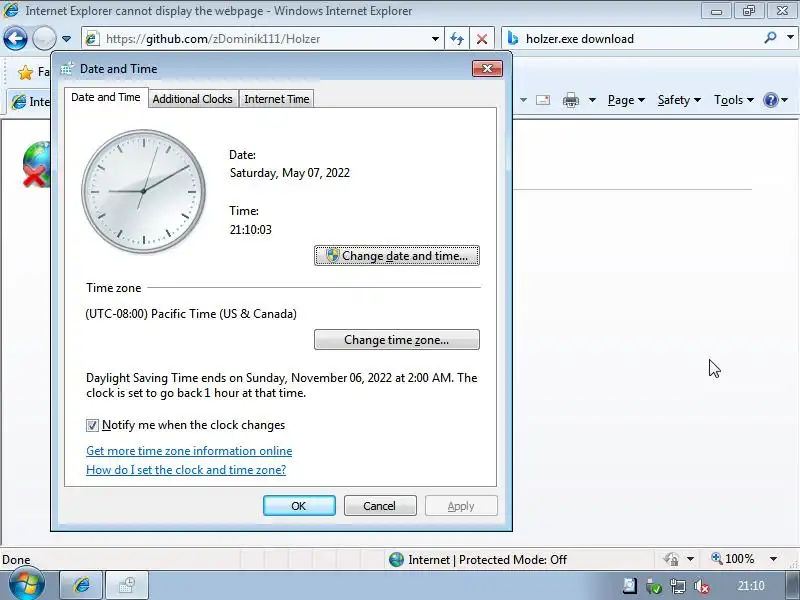Click the Date and Time dialog title icon
Viewport: 800px width, 600px height.
(x=67, y=68)
